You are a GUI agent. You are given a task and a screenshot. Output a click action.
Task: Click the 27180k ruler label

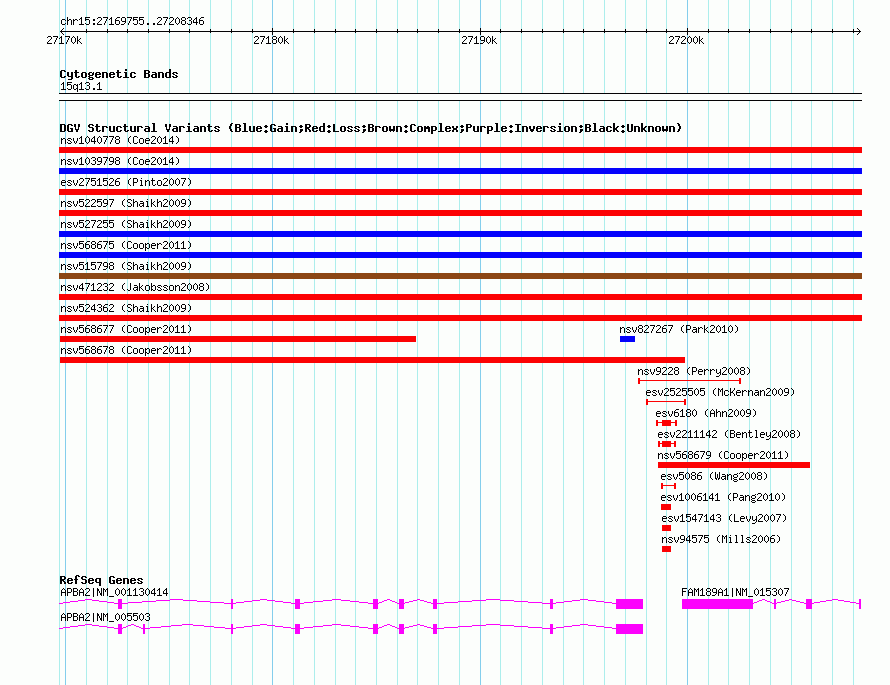(271, 40)
